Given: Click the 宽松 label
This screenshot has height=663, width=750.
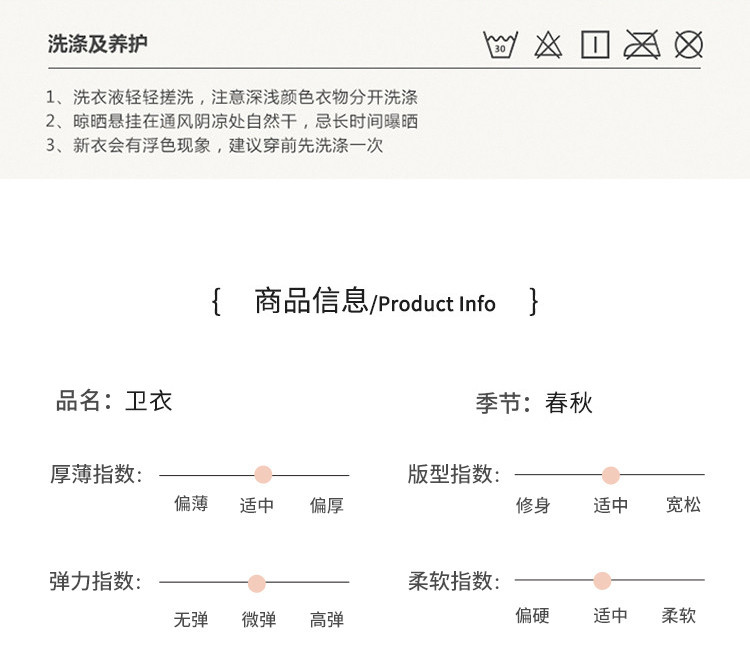Looking at the screenshot, I should point(684,504).
